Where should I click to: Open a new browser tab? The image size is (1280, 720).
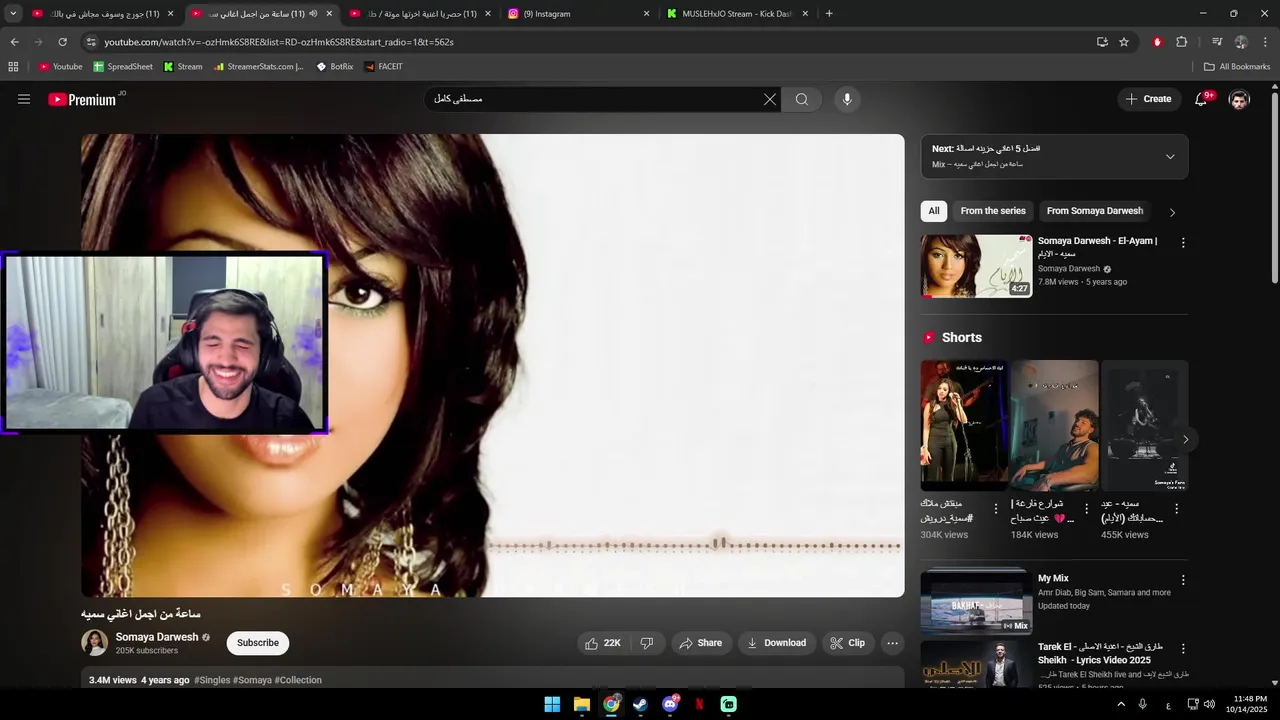[829, 14]
